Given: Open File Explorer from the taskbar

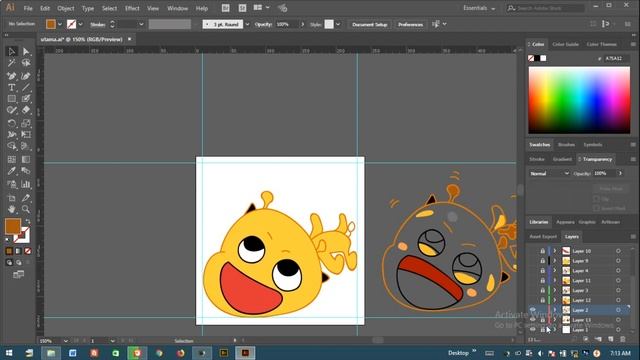Looking at the screenshot, I should point(51,353).
